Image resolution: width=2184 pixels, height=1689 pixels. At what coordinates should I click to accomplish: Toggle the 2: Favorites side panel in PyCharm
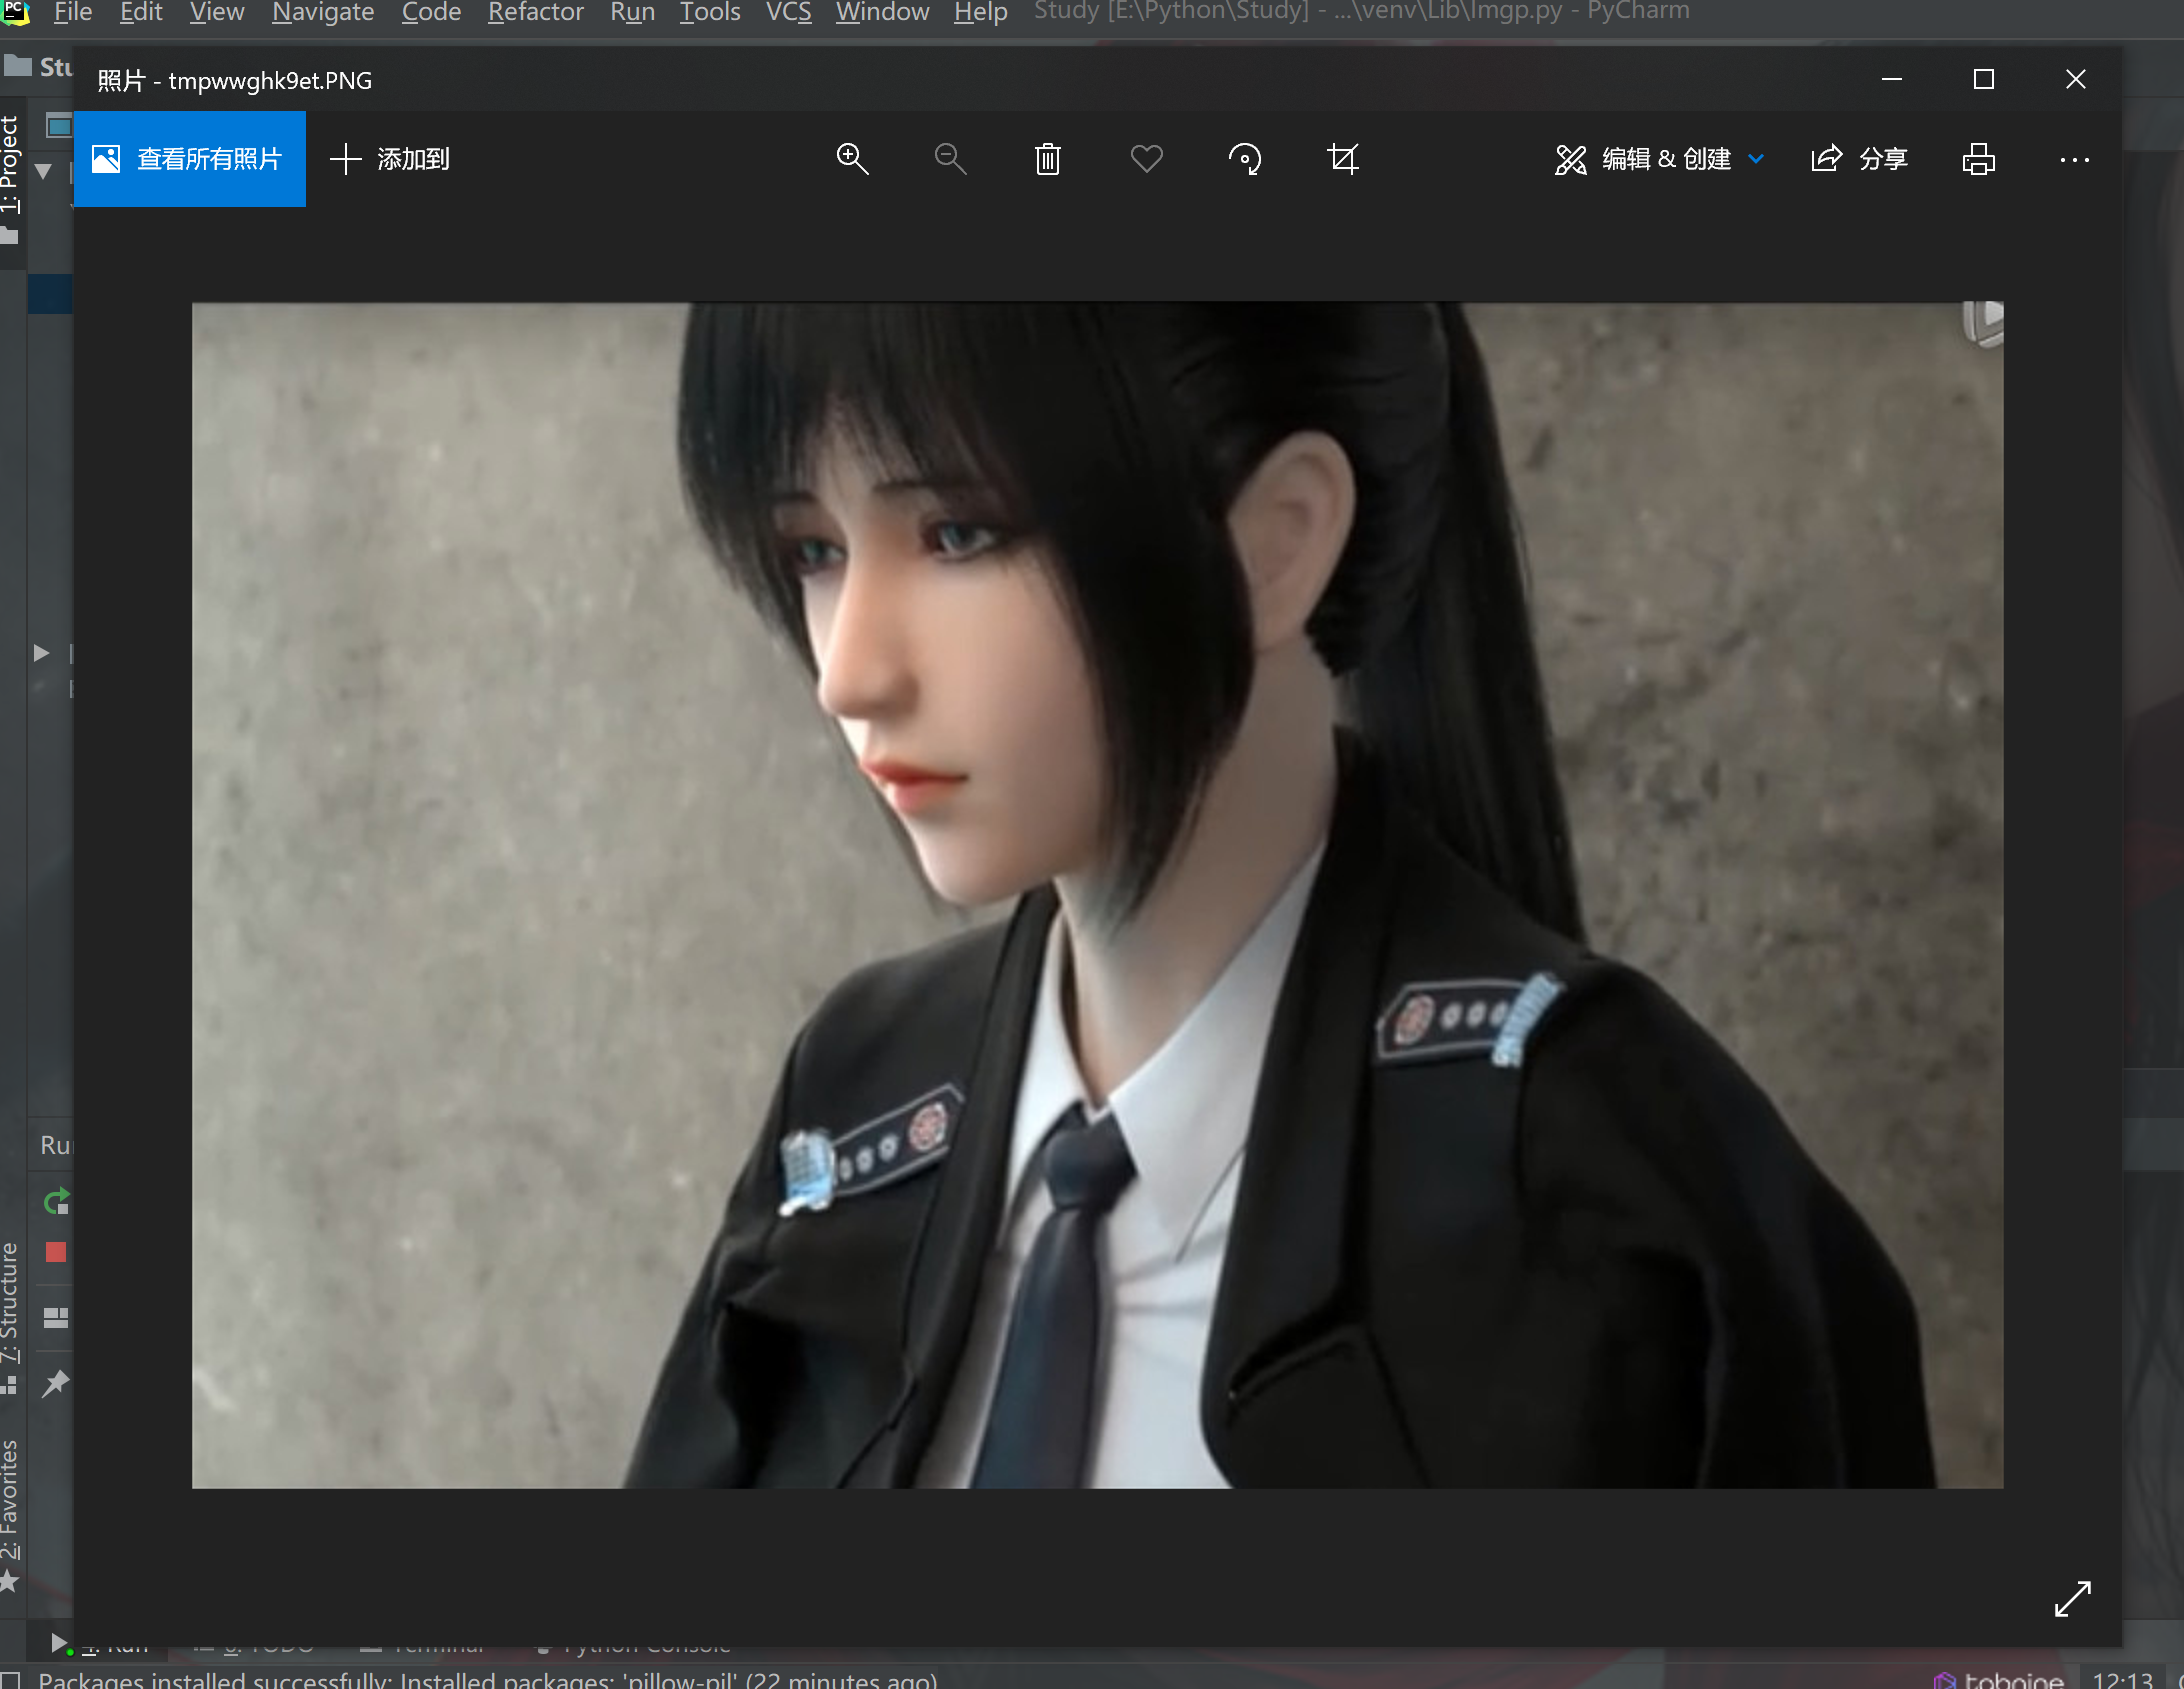[x=10, y=1514]
